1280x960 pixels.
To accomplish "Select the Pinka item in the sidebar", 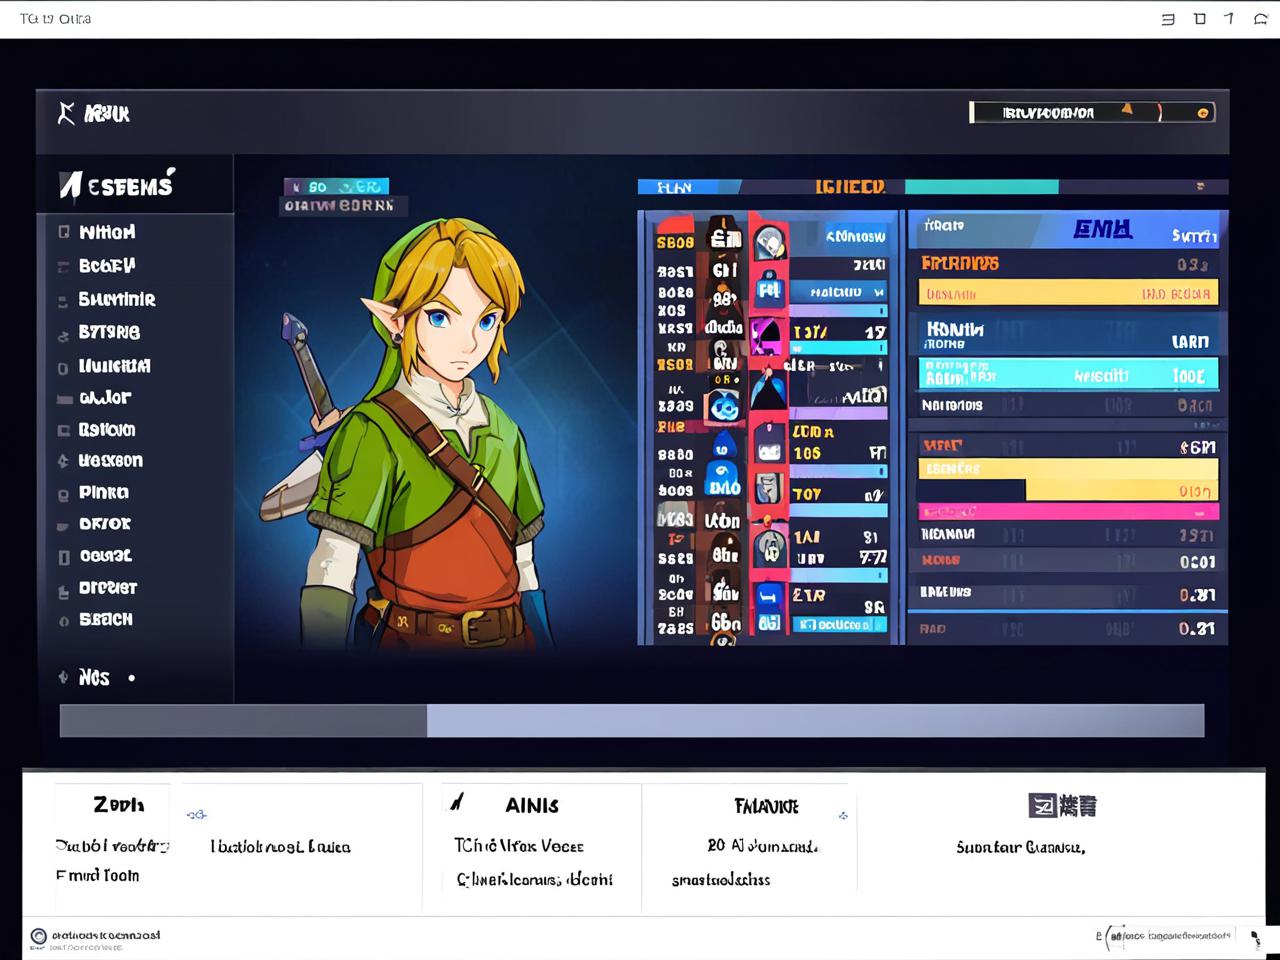I will [x=104, y=493].
